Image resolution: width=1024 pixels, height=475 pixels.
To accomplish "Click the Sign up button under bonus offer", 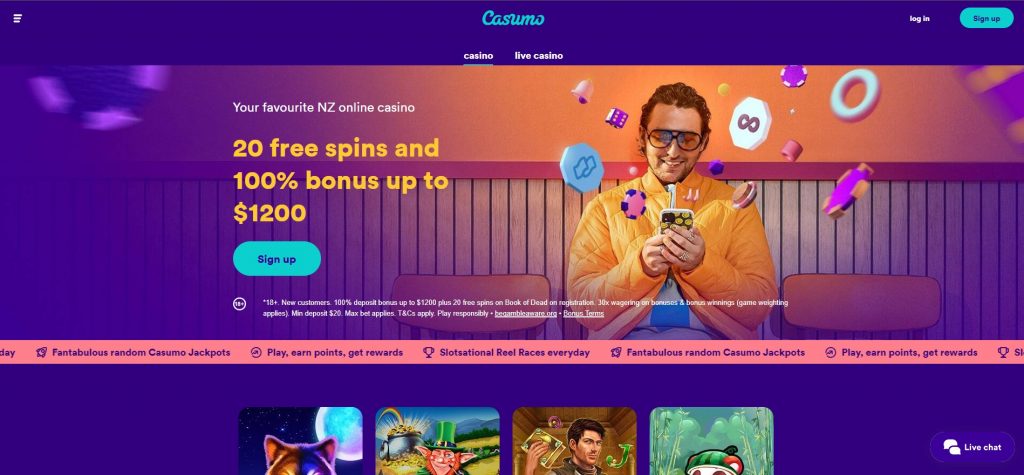I will [x=277, y=259].
